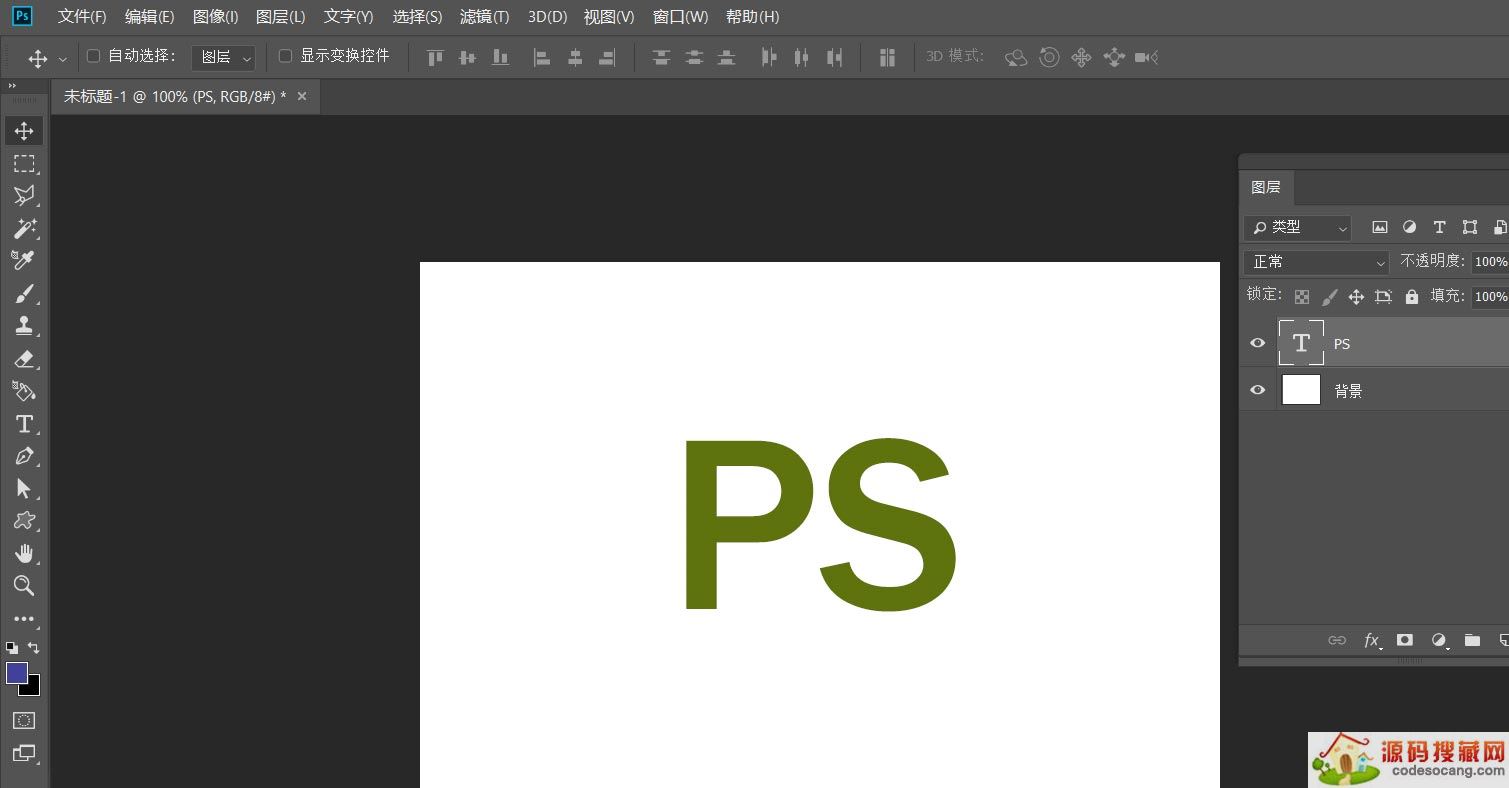Open the Edit Toolbar three-dots button
The image size is (1509, 788).
tap(24, 619)
